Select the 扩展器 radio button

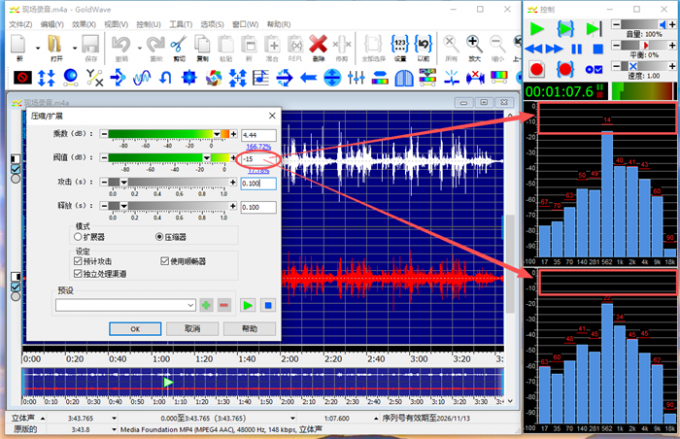click(79, 237)
